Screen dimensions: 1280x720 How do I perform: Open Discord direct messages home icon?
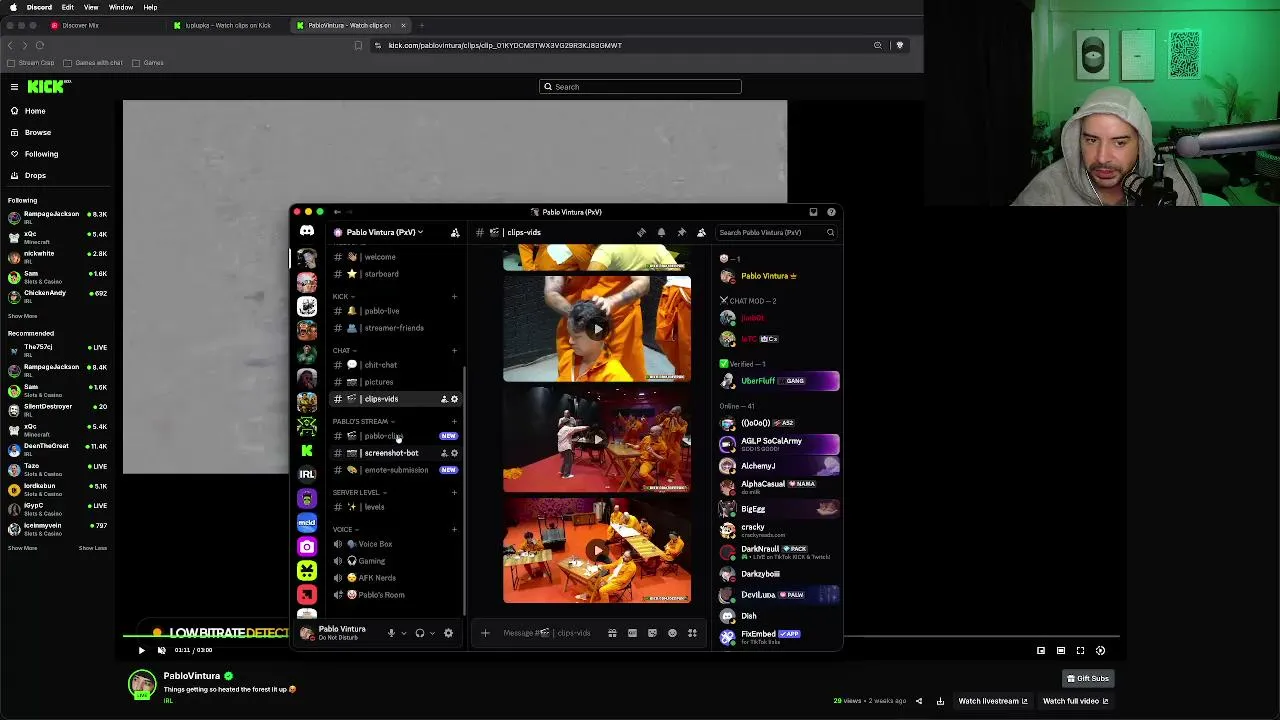pyautogui.click(x=307, y=232)
